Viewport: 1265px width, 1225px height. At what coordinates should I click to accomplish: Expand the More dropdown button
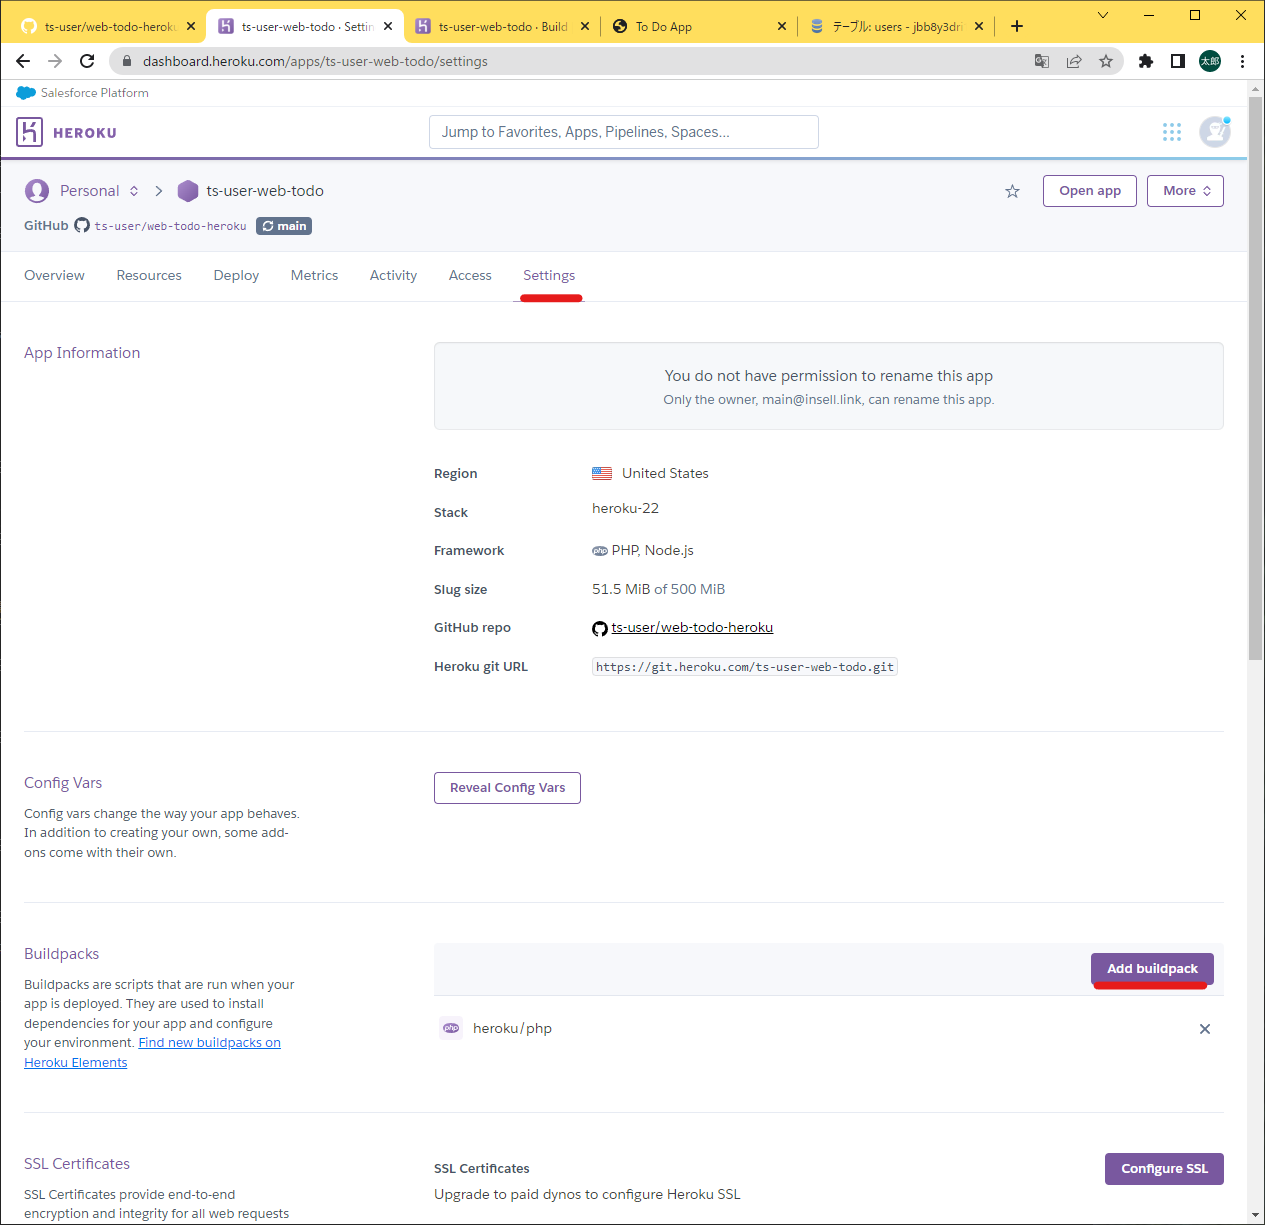click(1185, 191)
